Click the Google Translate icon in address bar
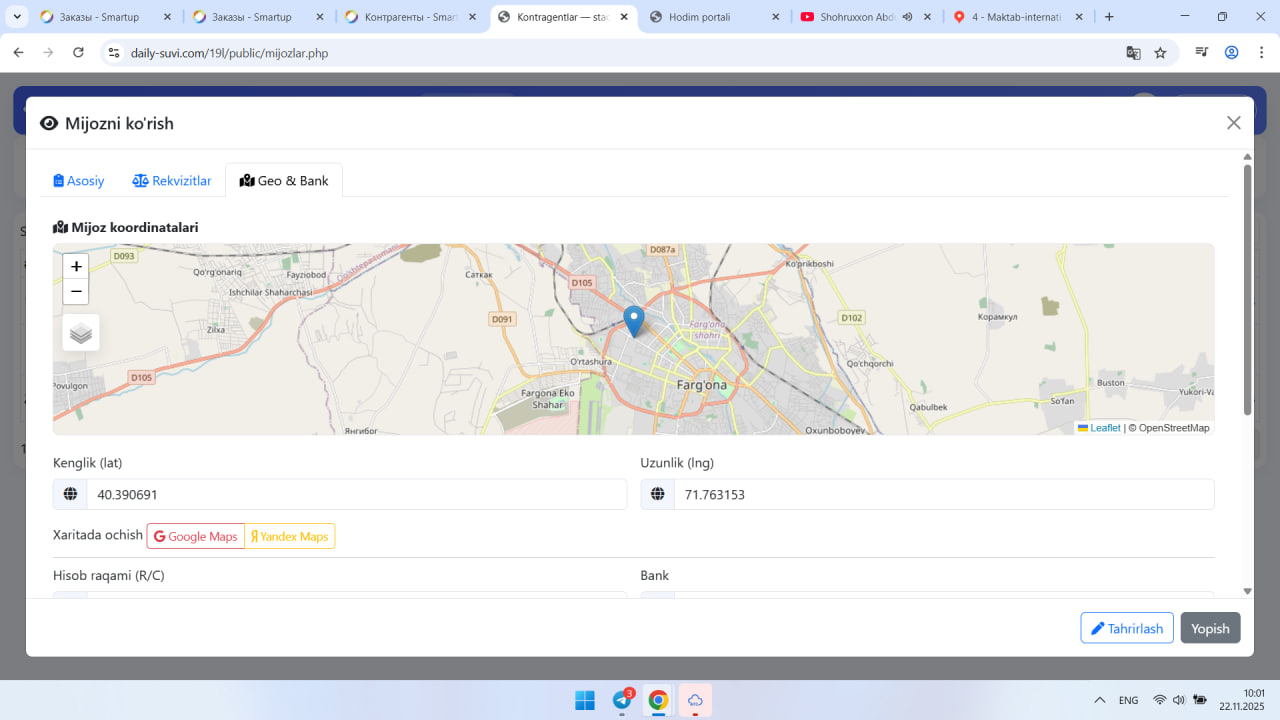Image resolution: width=1280 pixels, height=720 pixels. 1133,53
